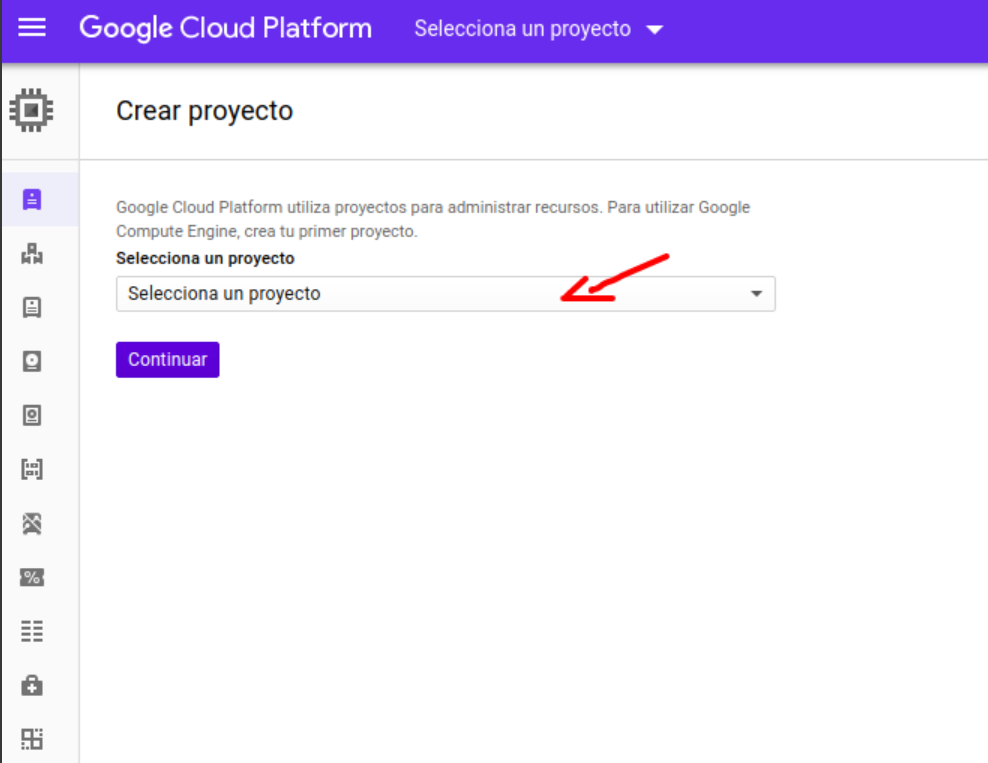This screenshot has width=988, height=763.
Task: Open Committed use discounts percent icon
Action: pos(32,577)
